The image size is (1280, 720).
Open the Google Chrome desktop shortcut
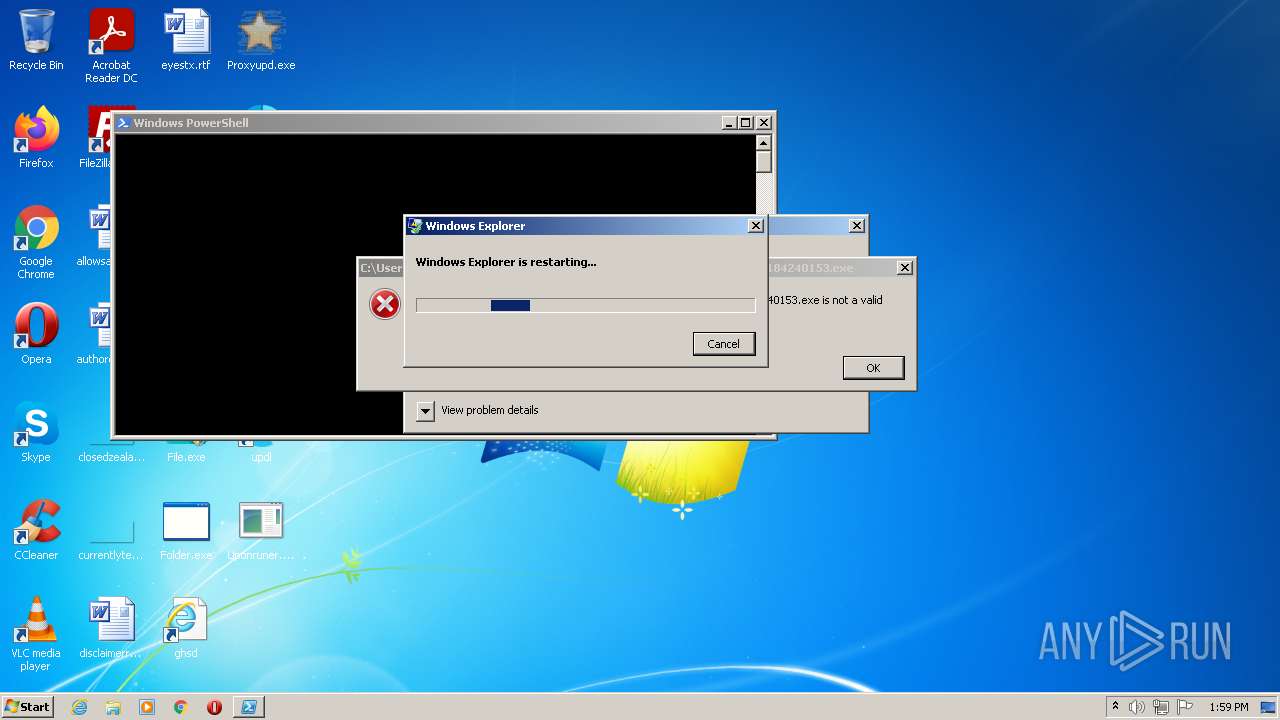[x=36, y=242]
